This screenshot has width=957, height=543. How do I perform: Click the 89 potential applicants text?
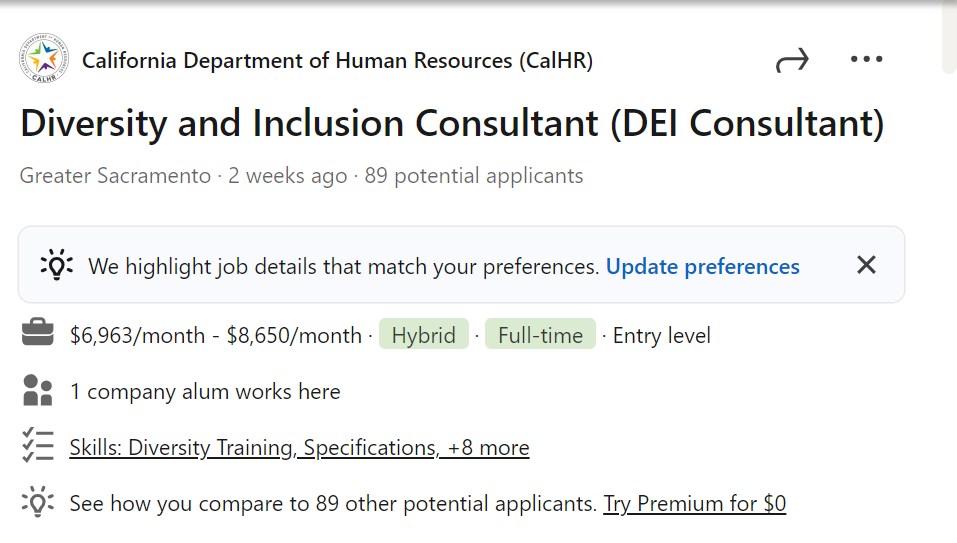pyautogui.click(x=473, y=177)
